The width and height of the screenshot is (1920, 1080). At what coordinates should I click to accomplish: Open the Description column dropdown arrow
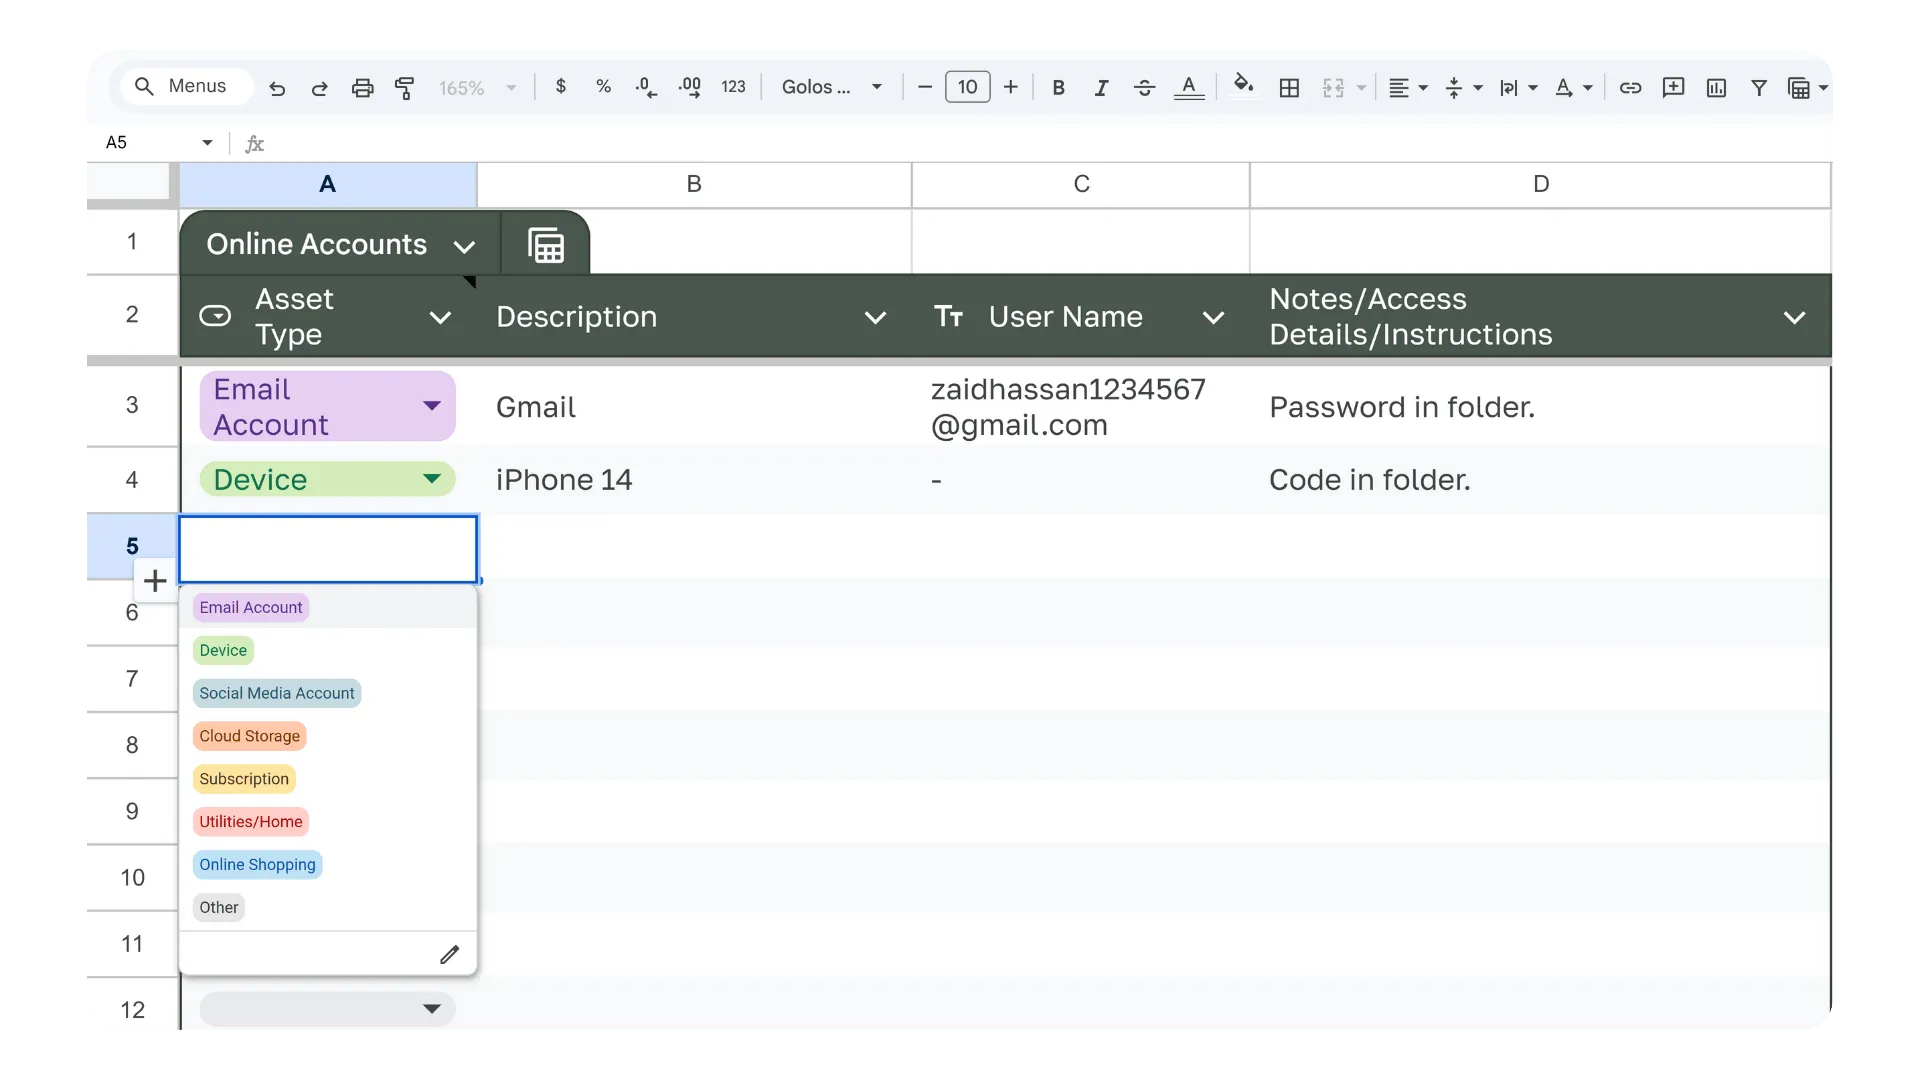875,318
